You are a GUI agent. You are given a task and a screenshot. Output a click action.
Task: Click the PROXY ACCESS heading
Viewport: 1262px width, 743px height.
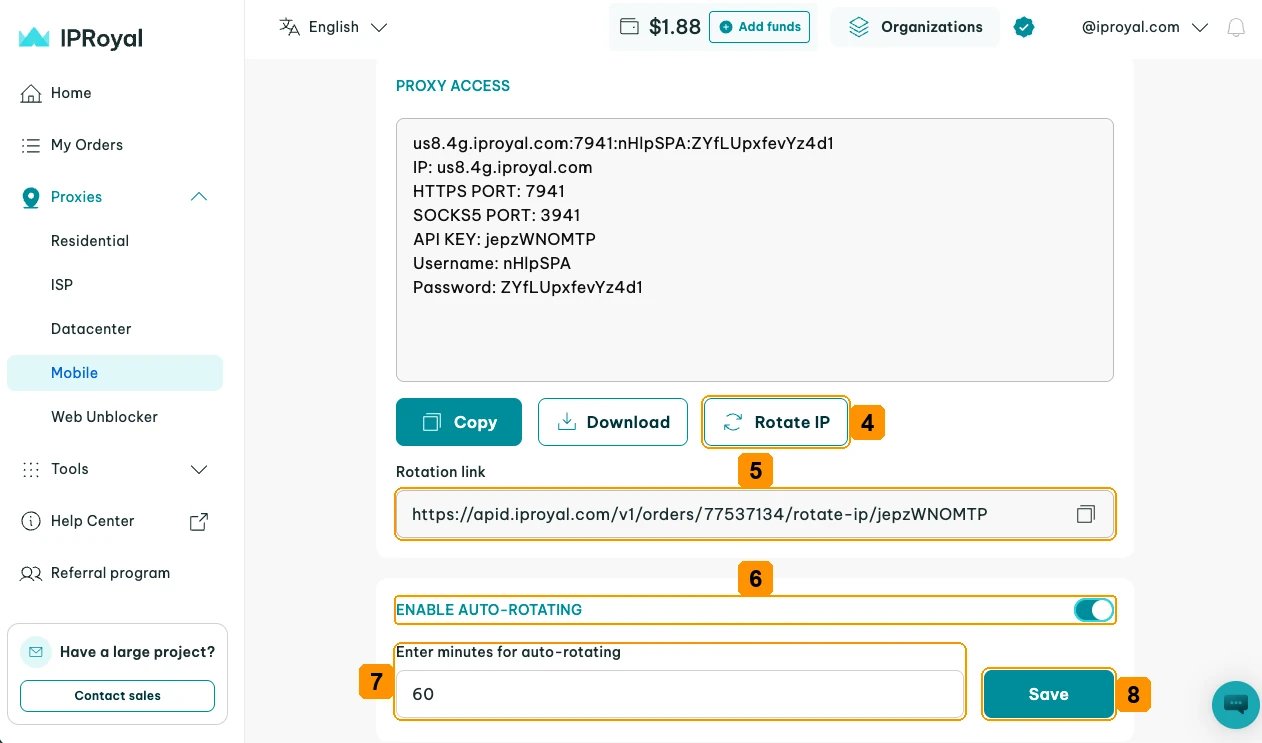click(x=453, y=86)
